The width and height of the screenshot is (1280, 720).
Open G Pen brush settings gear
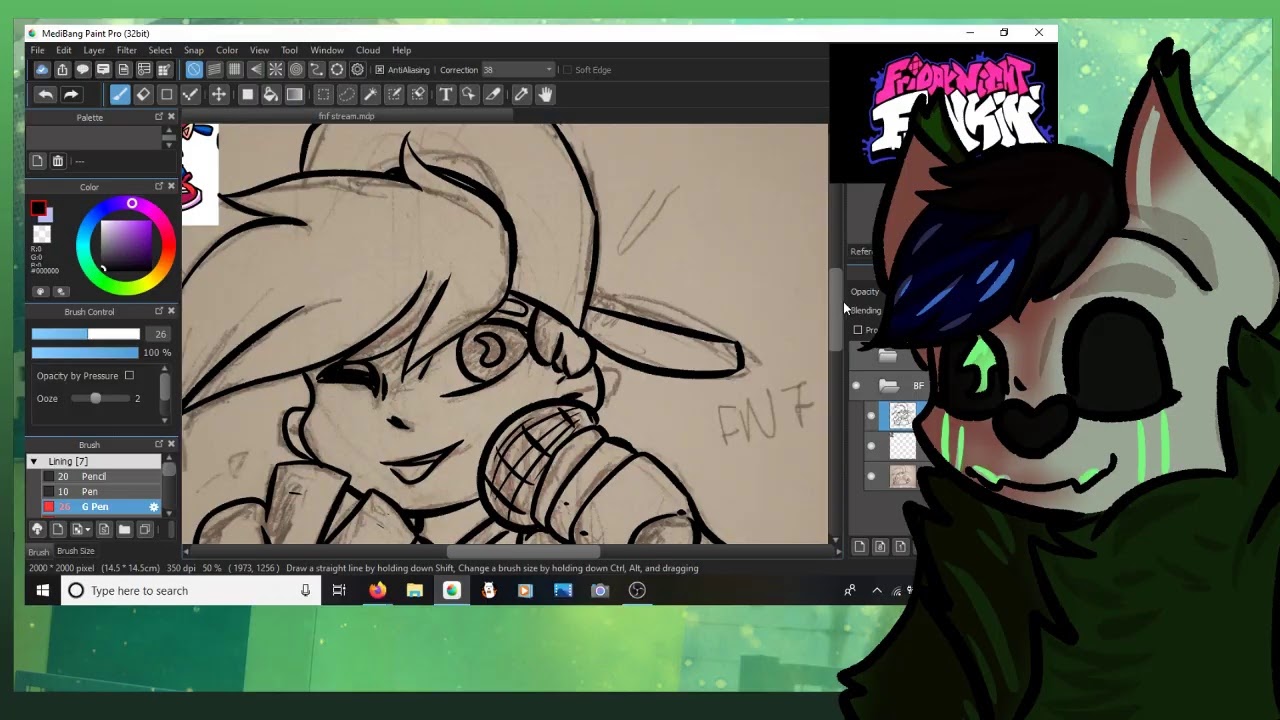[x=153, y=507]
